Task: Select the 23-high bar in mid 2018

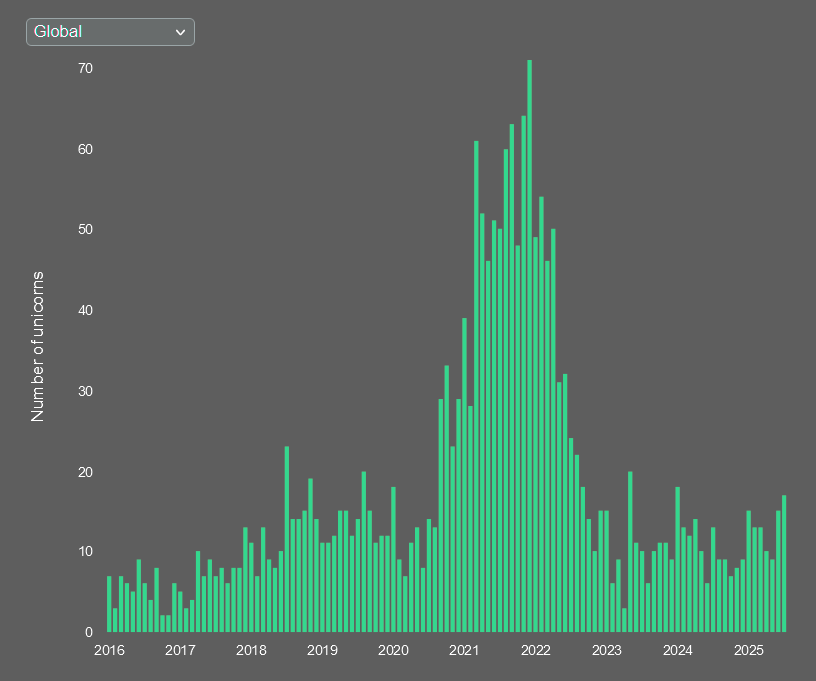Action: (286, 540)
